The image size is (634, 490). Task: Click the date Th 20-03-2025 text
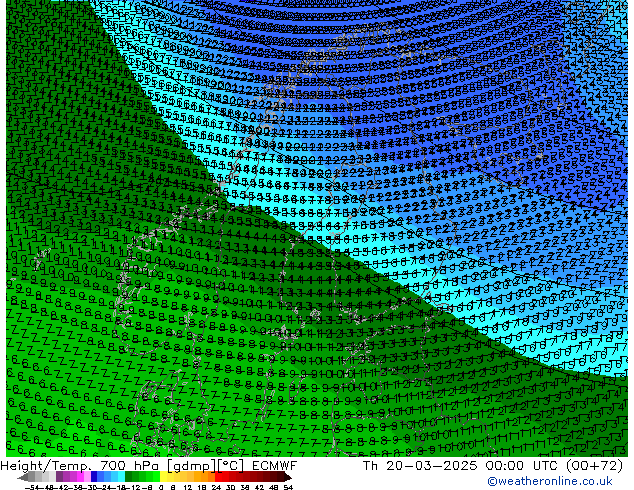coord(420,466)
